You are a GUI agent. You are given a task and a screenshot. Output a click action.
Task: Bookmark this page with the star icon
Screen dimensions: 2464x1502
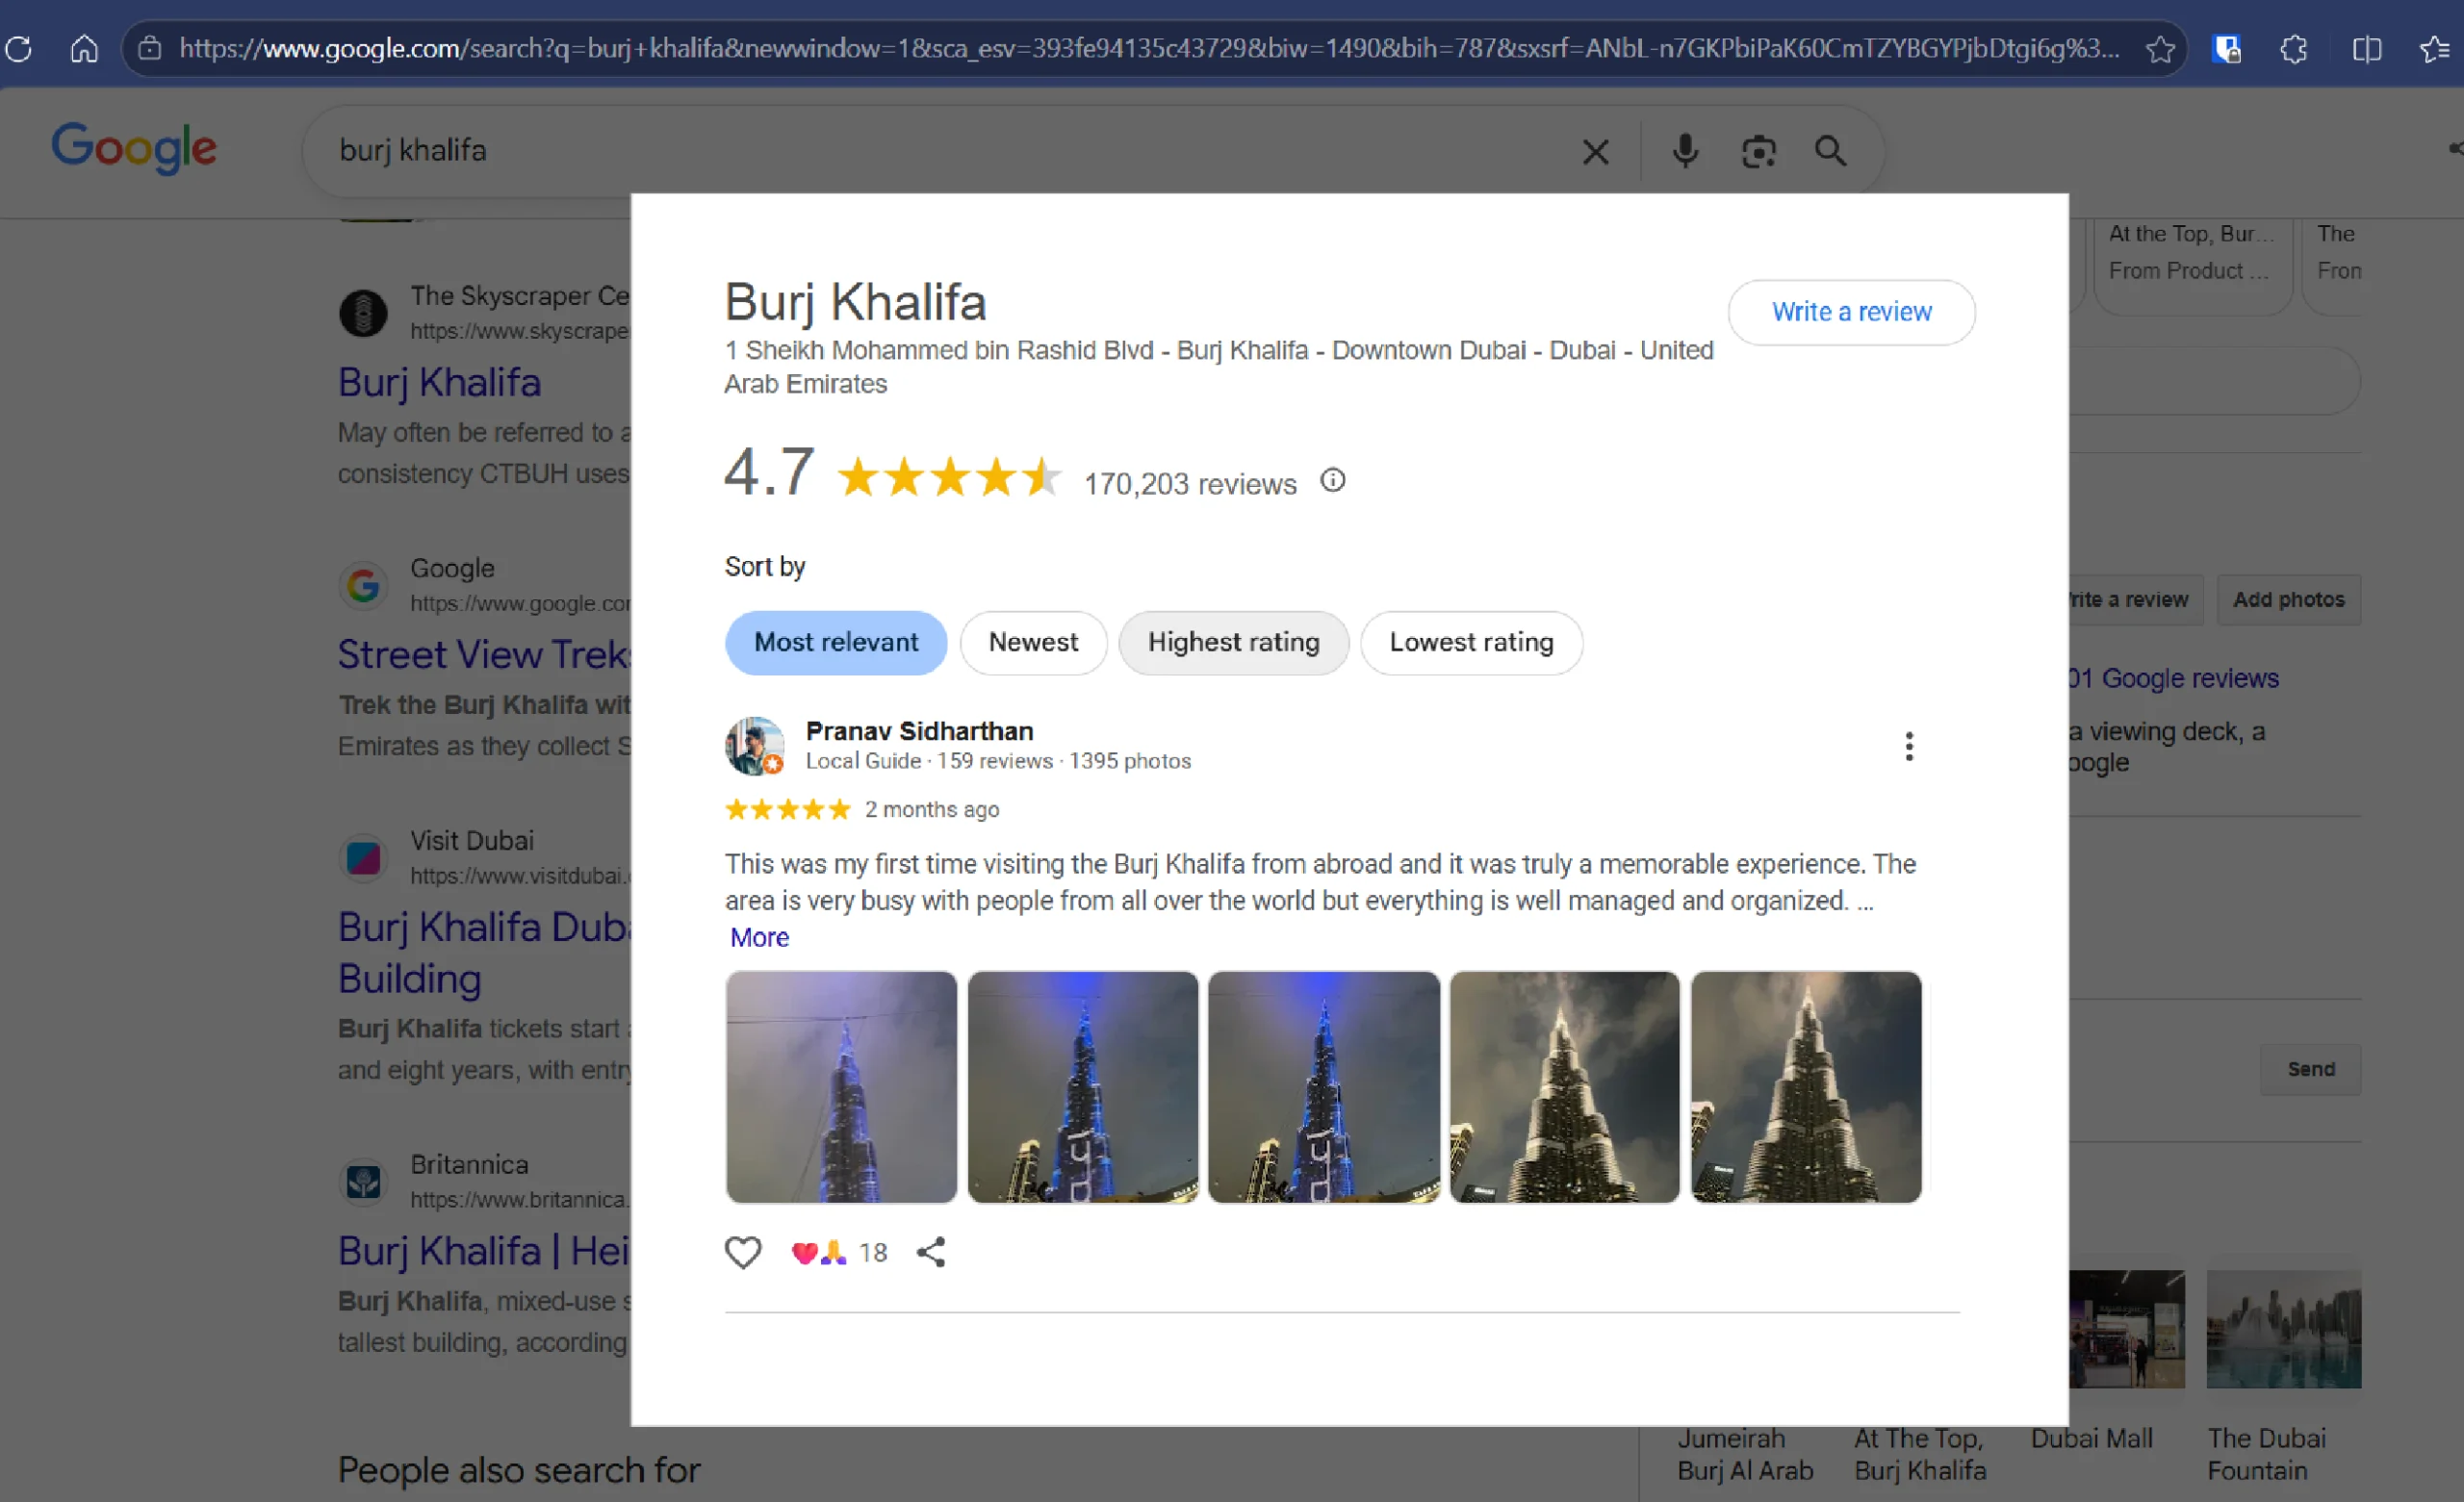[x=2160, y=48]
